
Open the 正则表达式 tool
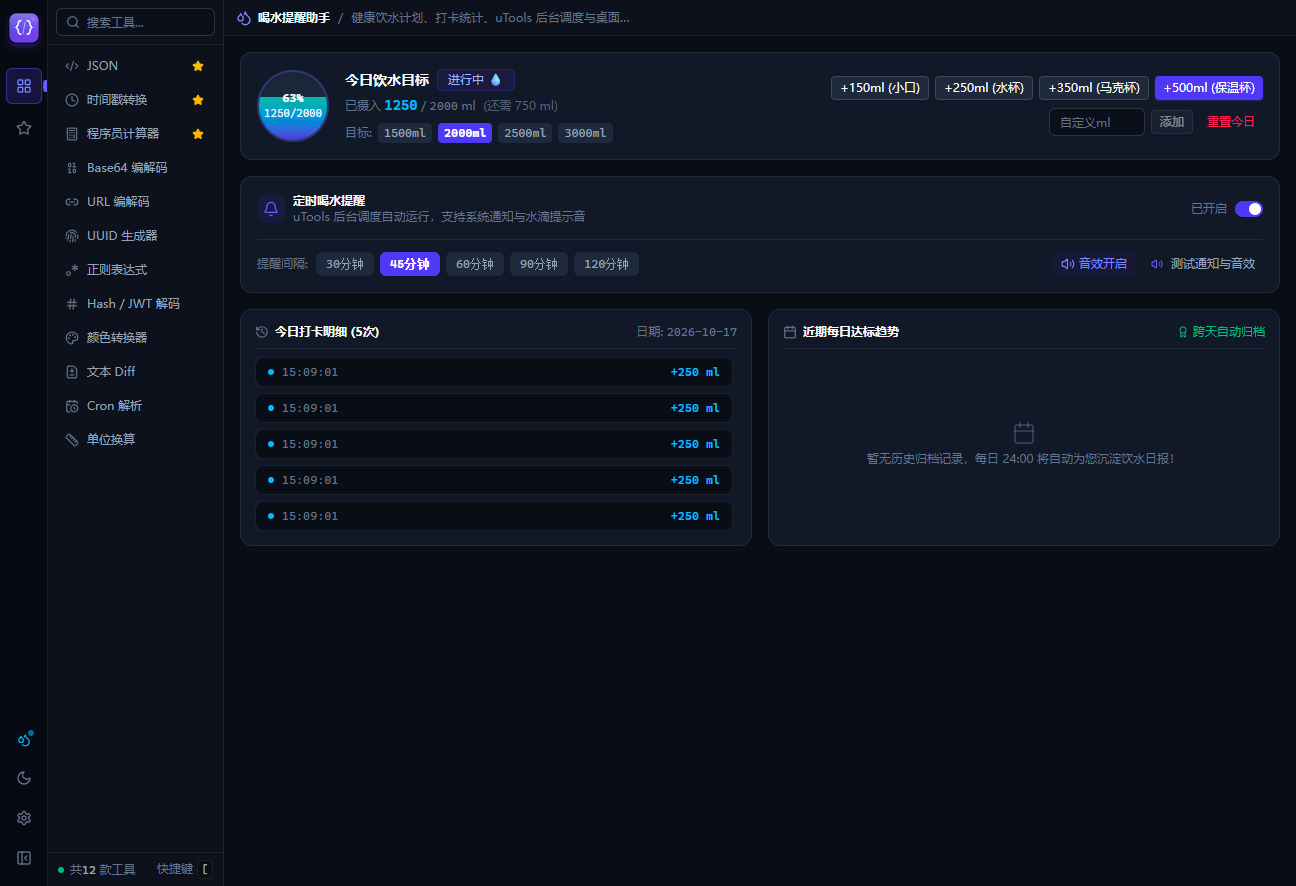click(x=135, y=270)
